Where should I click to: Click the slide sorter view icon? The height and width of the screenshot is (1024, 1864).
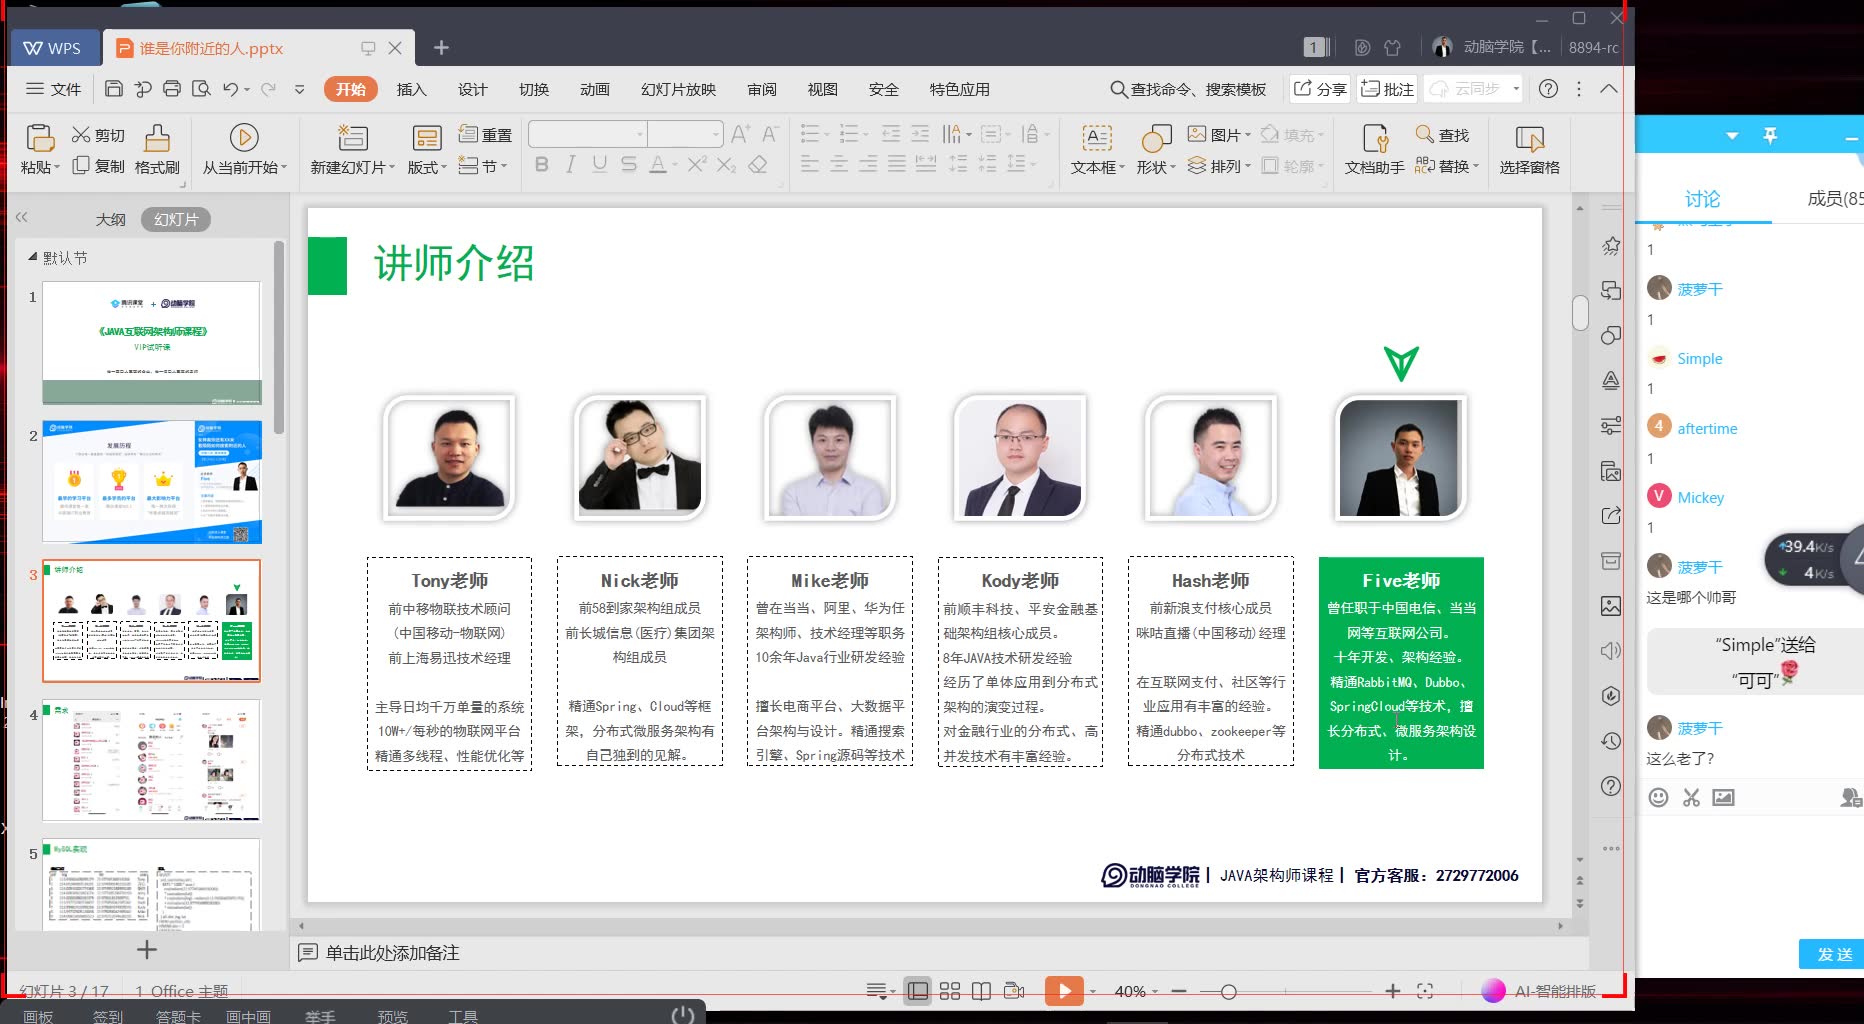(x=950, y=991)
